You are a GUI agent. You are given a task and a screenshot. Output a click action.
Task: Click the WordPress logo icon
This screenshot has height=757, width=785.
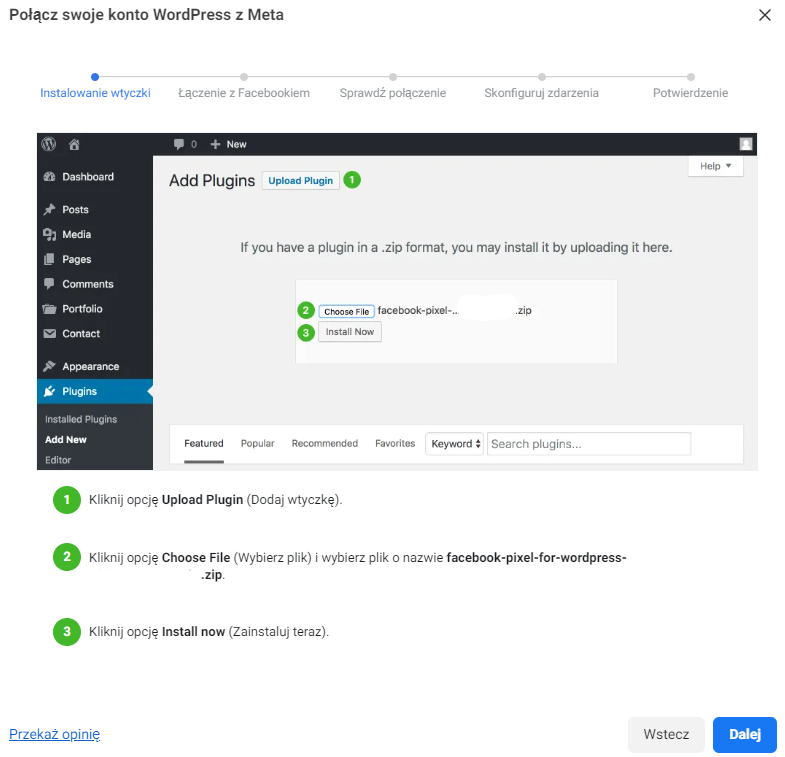click(49, 144)
